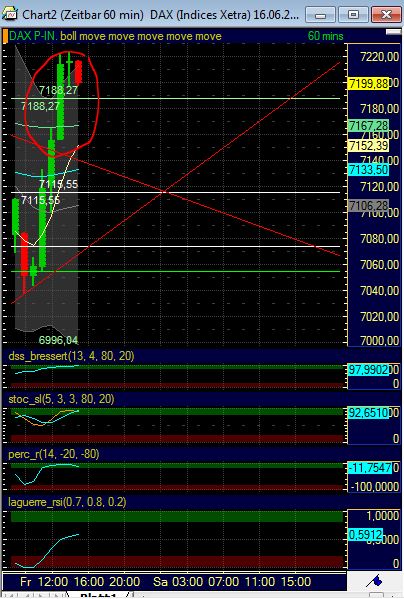Click the window title Chart2 (Zeitbar 60 min)
The width and height of the screenshot is (404, 599).
click(83, 15)
